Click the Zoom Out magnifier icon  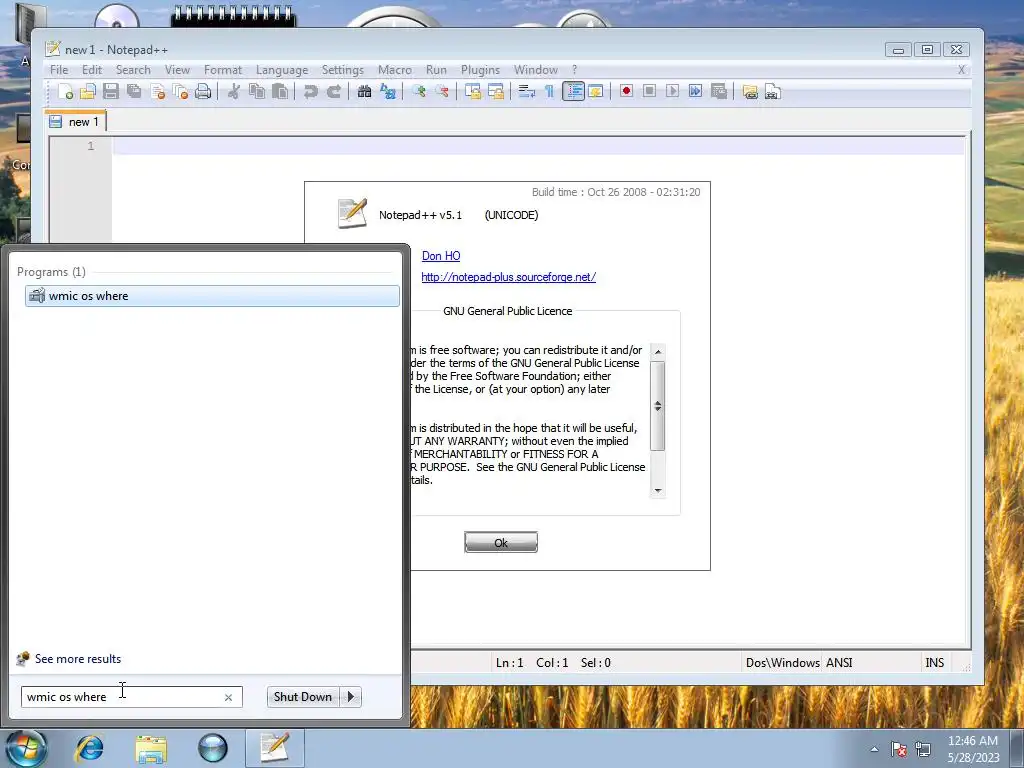(442, 91)
